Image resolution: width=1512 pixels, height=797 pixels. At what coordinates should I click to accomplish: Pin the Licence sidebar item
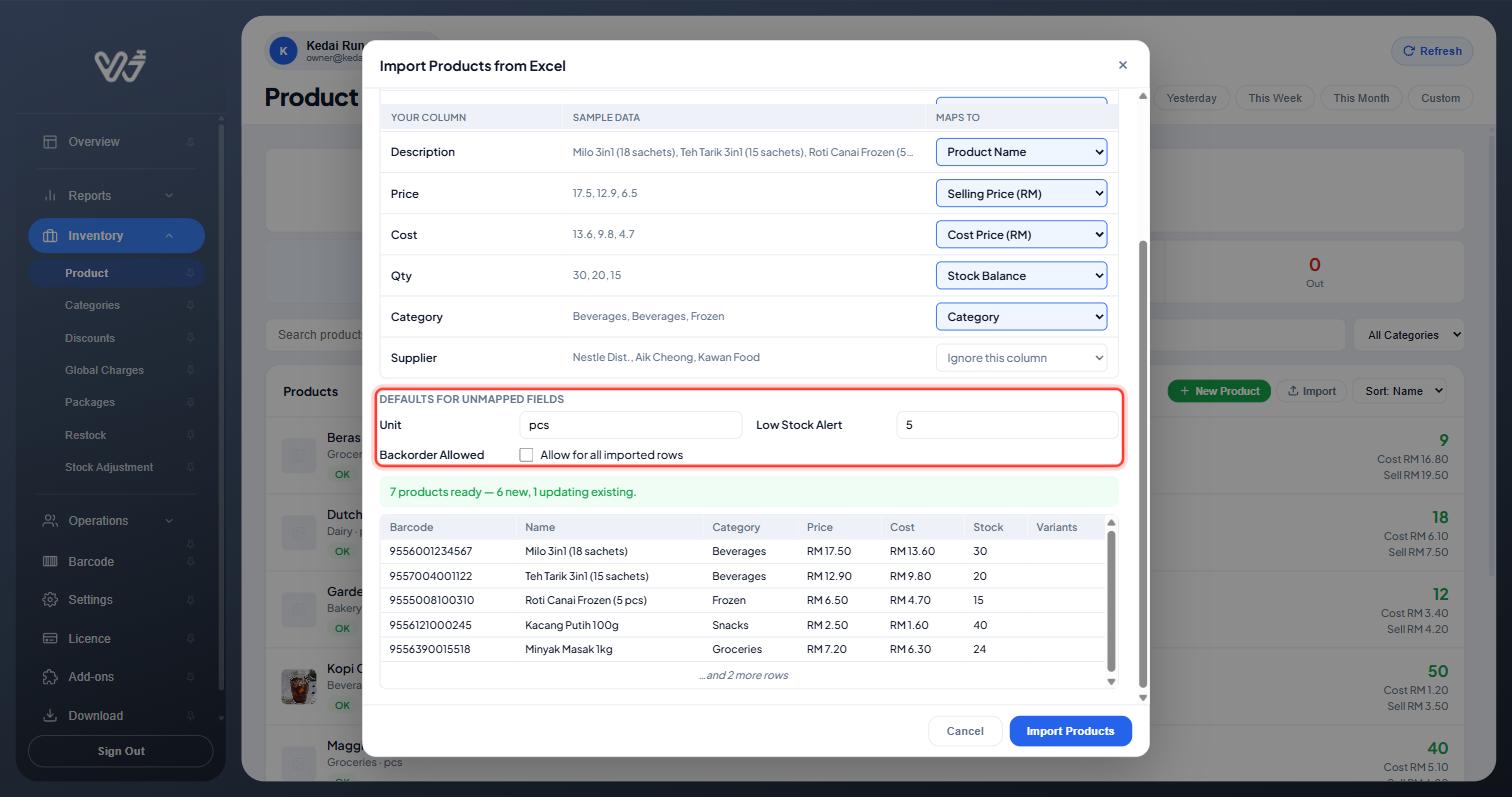(x=190, y=639)
